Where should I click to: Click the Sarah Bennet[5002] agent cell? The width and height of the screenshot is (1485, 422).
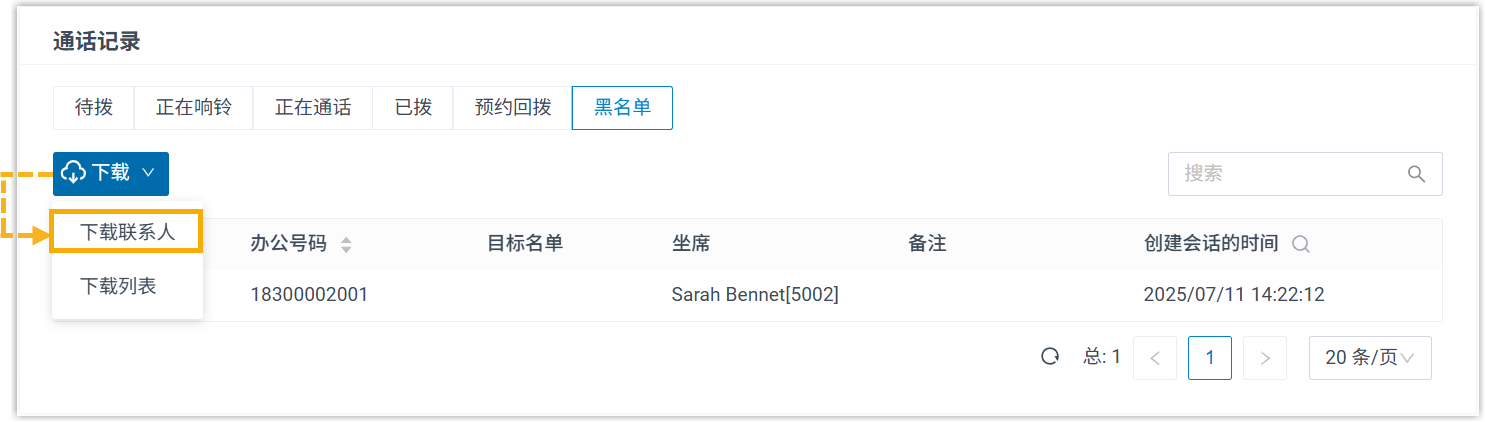755,295
